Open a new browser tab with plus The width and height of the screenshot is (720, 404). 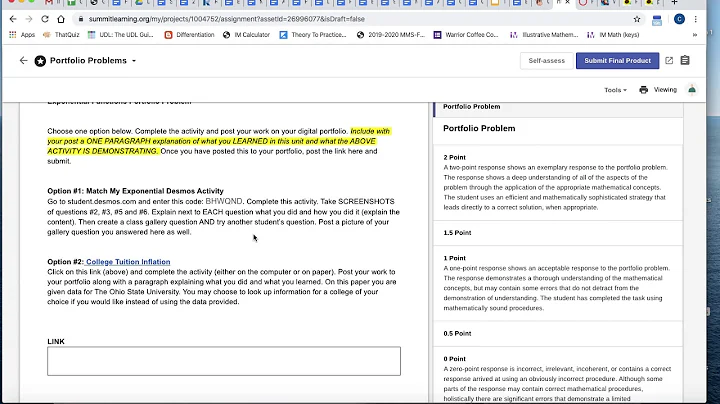674,2
